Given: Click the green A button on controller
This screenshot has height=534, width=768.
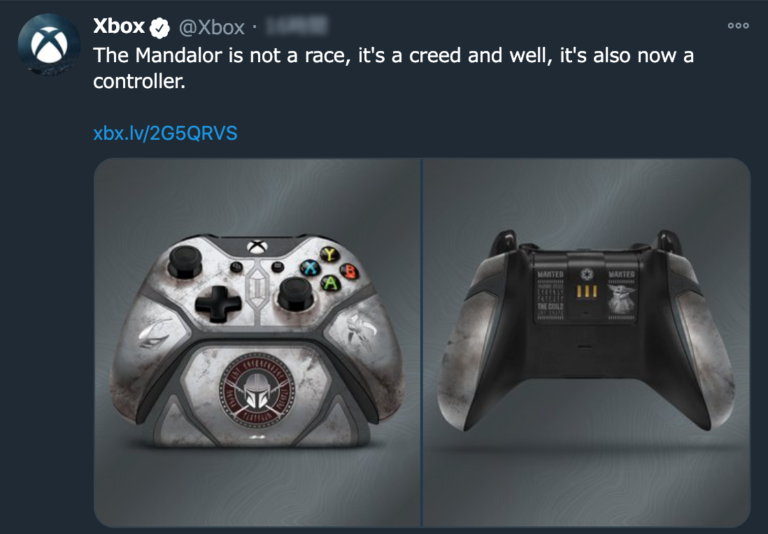Looking at the screenshot, I should [331, 283].
